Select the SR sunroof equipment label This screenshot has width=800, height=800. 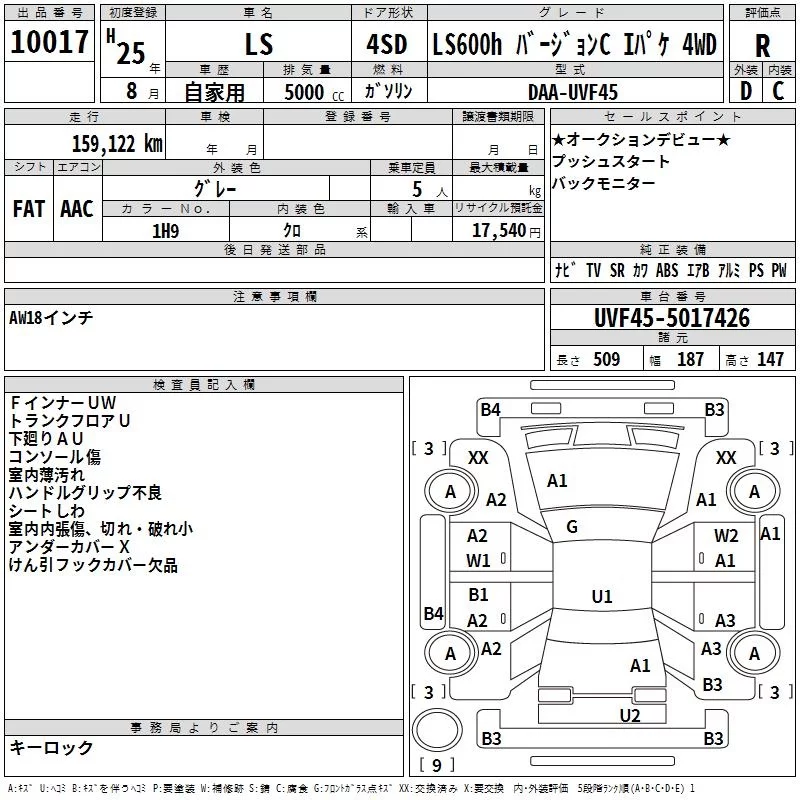pyautogui.click(x=617, y=271)
